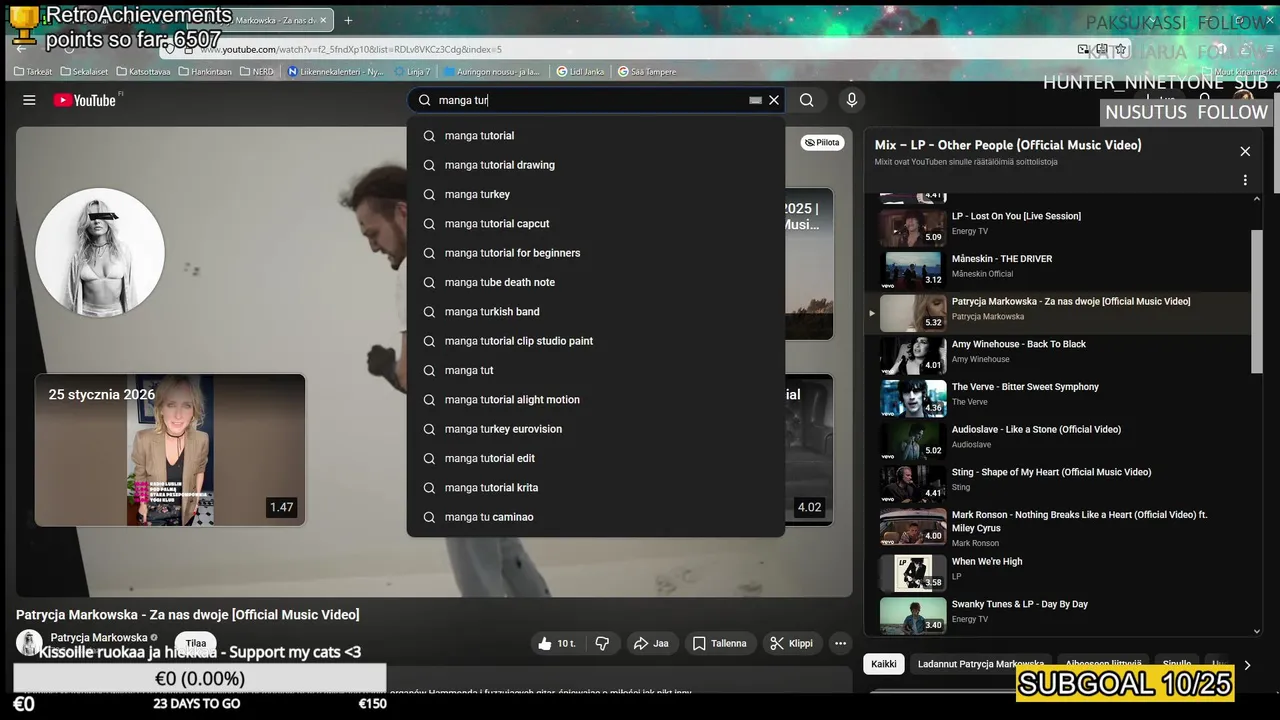The image size is (1280, 720).
Task: Select the Kaikki filter chip
Action: tap(884, 664)
